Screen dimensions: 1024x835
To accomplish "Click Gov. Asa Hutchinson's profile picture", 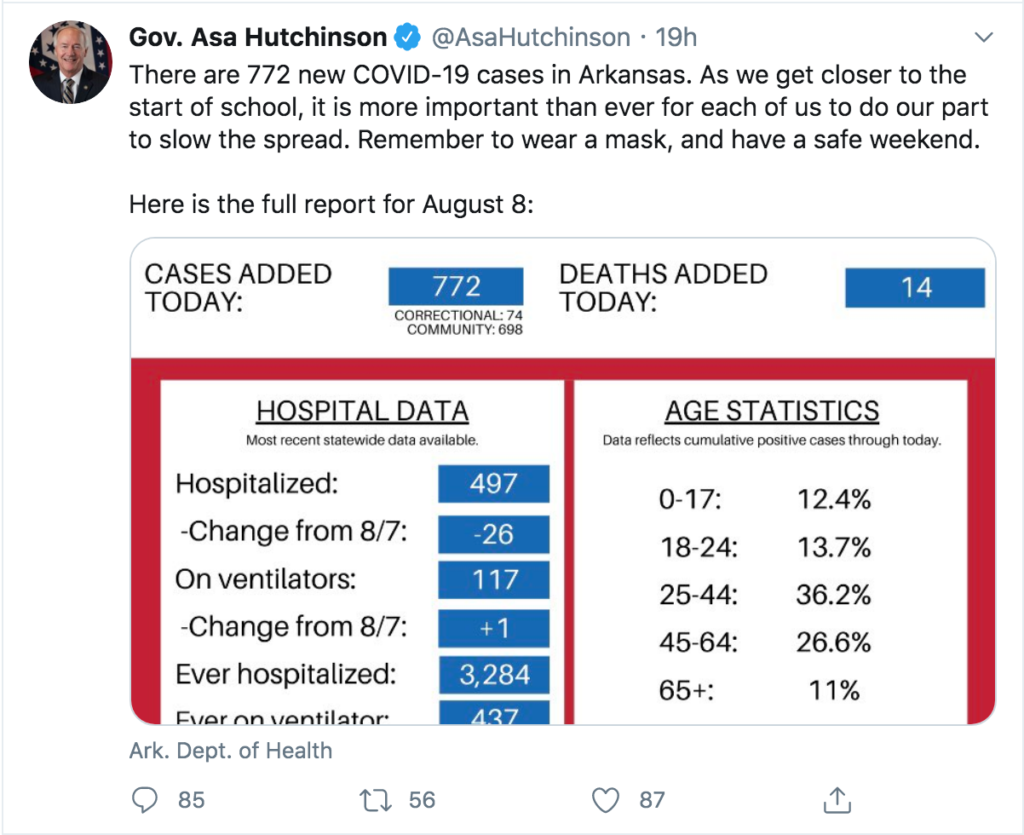I will click(x=71, y=62).
